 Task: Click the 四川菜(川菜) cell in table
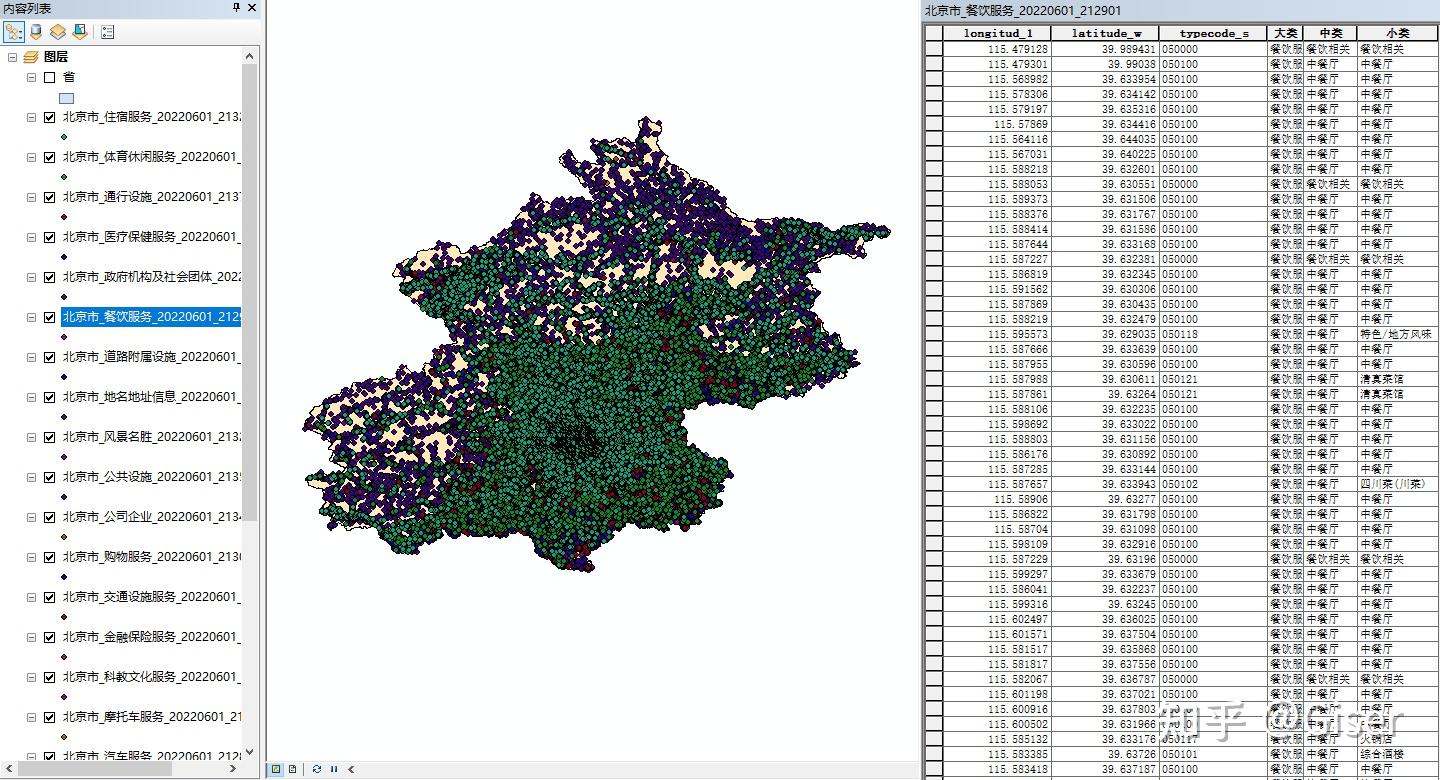coord(1397,484)
